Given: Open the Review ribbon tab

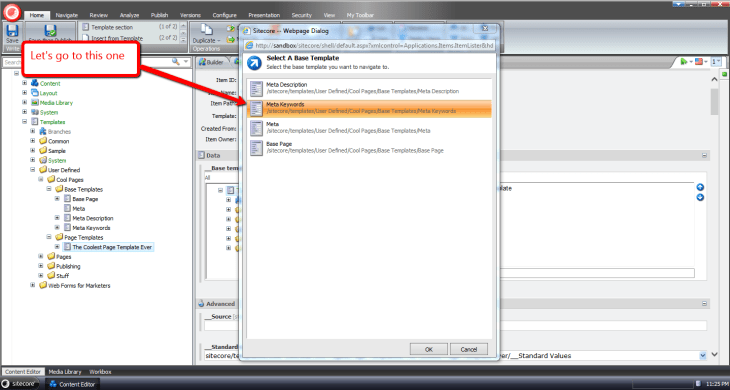Looking at the screenshot, I should pyautogui.click(x=99, y=15).
